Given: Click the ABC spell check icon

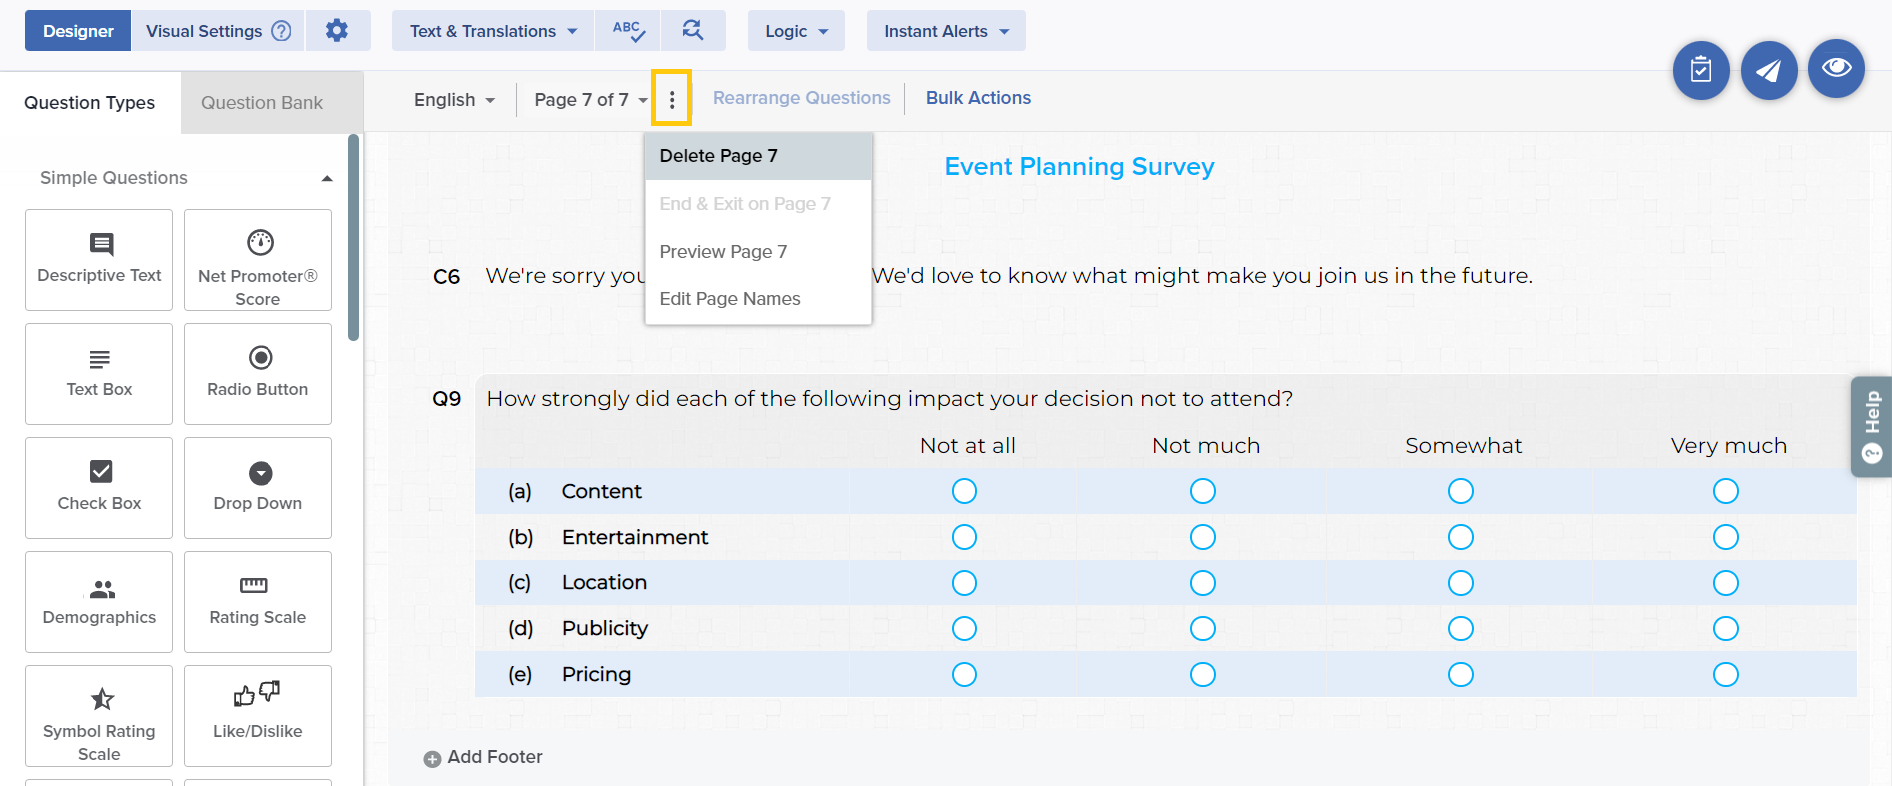Looking at the screenshot, I should point(628,31).
